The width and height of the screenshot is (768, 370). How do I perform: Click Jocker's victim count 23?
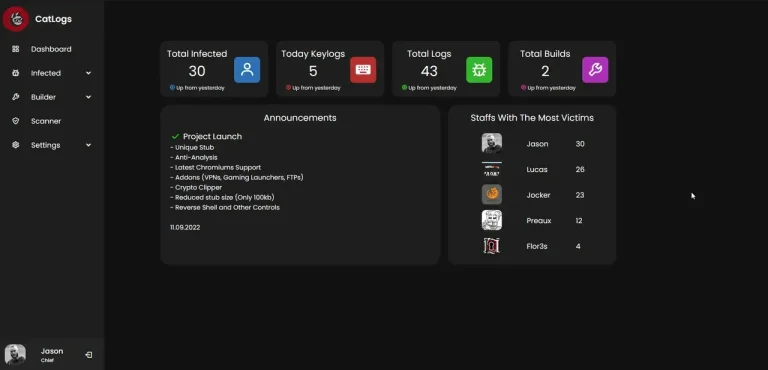(580, 195)
